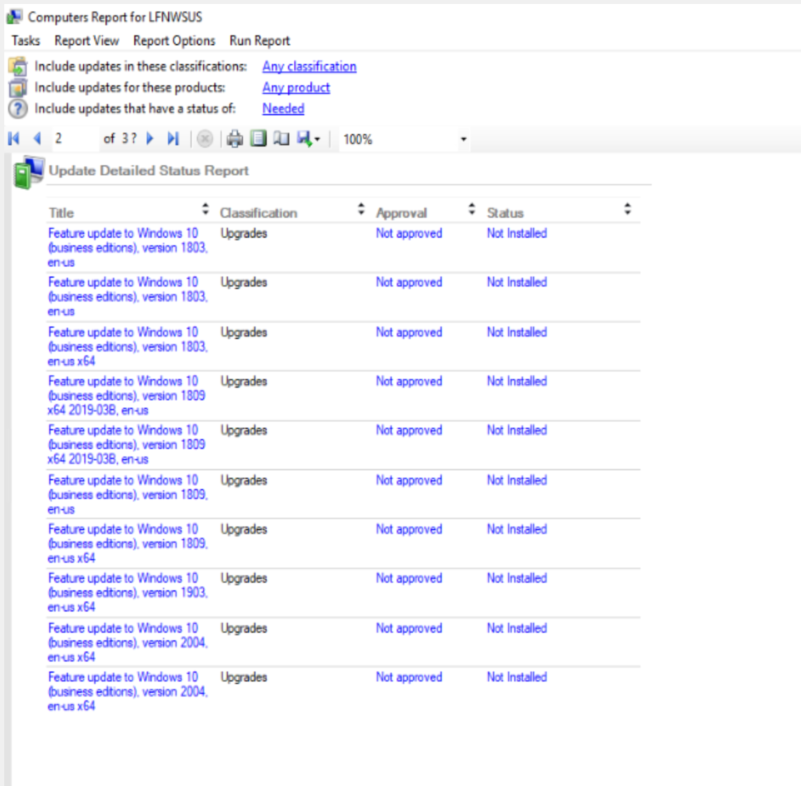Click the export save icon
The width and height of the screenshot is (801, 786).
tap(304, 138)
